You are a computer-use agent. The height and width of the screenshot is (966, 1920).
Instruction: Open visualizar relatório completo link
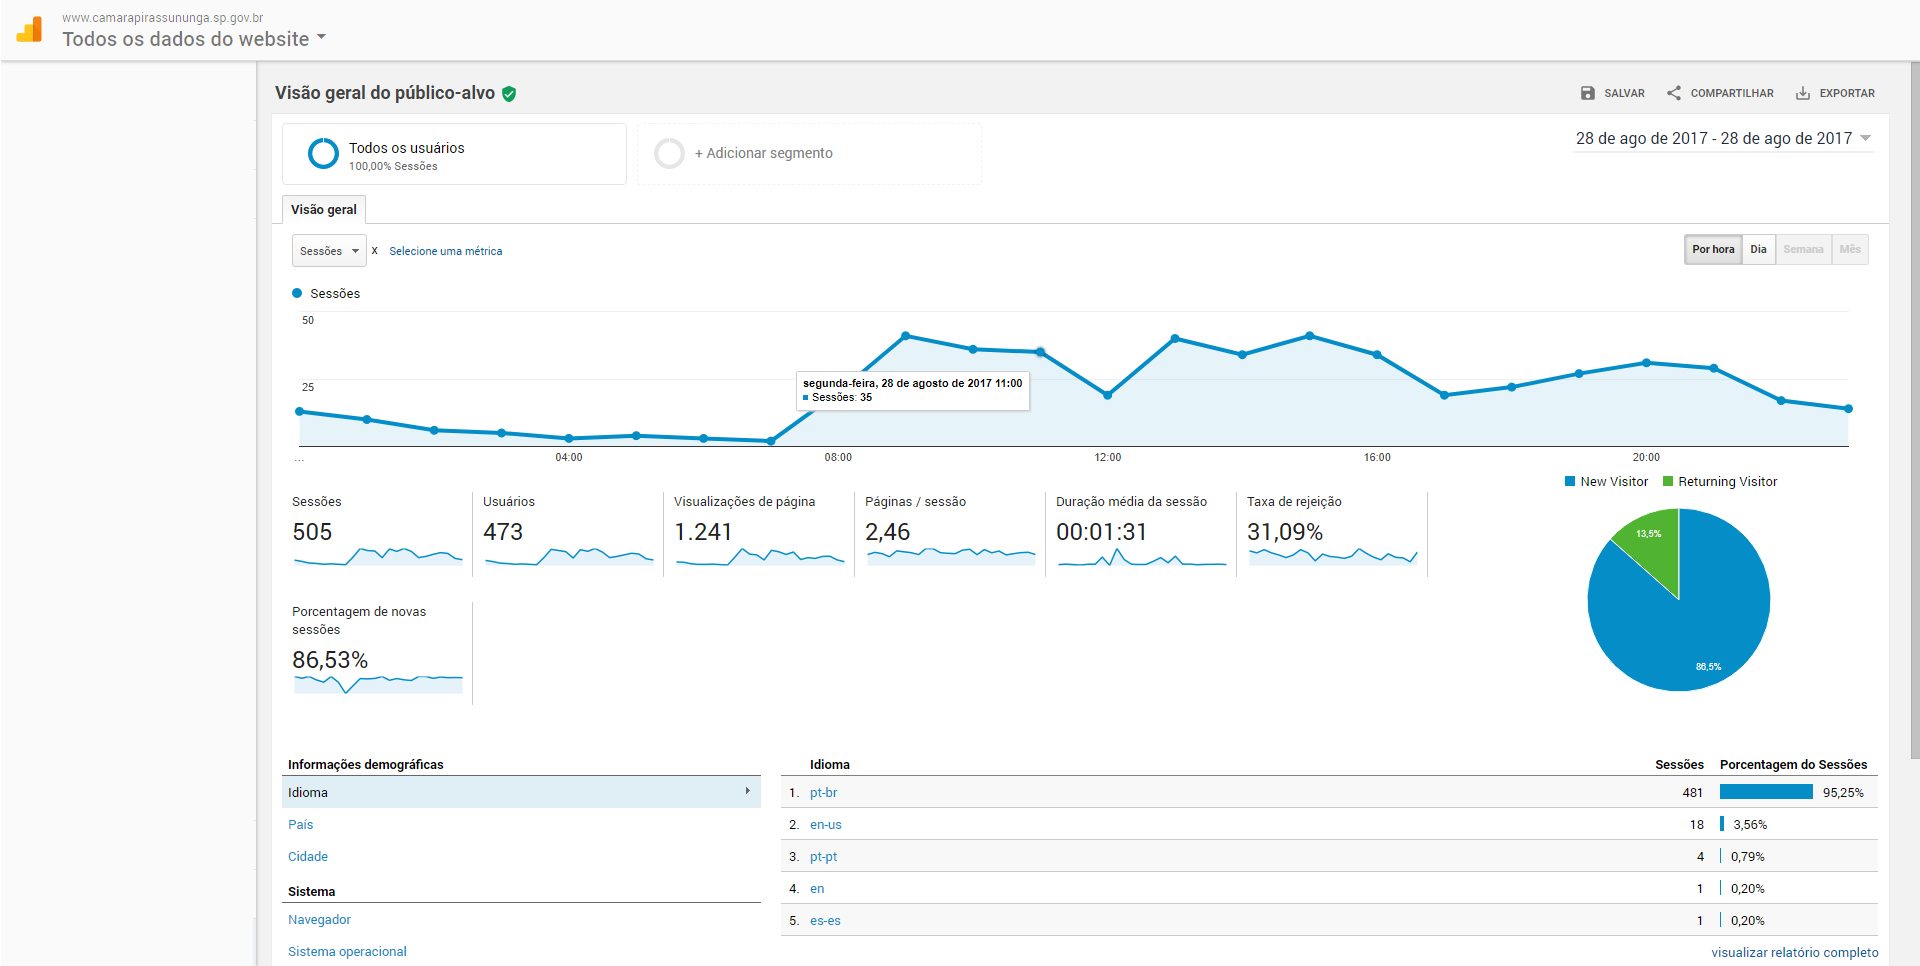1794,952
